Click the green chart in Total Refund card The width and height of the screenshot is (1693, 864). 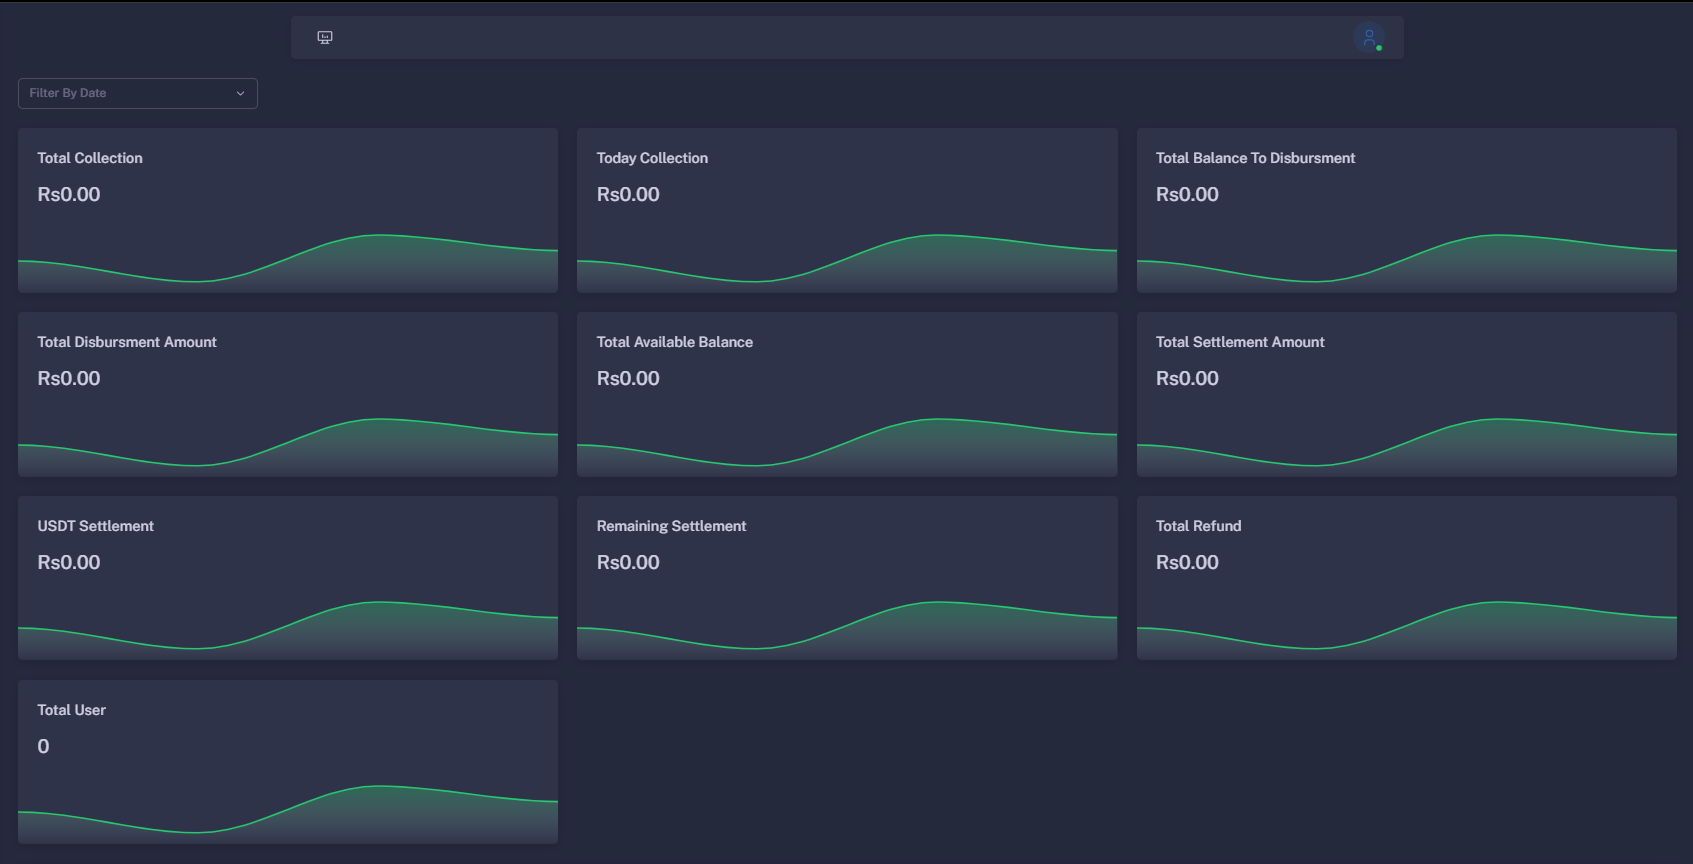click(x=1406, y=630)
